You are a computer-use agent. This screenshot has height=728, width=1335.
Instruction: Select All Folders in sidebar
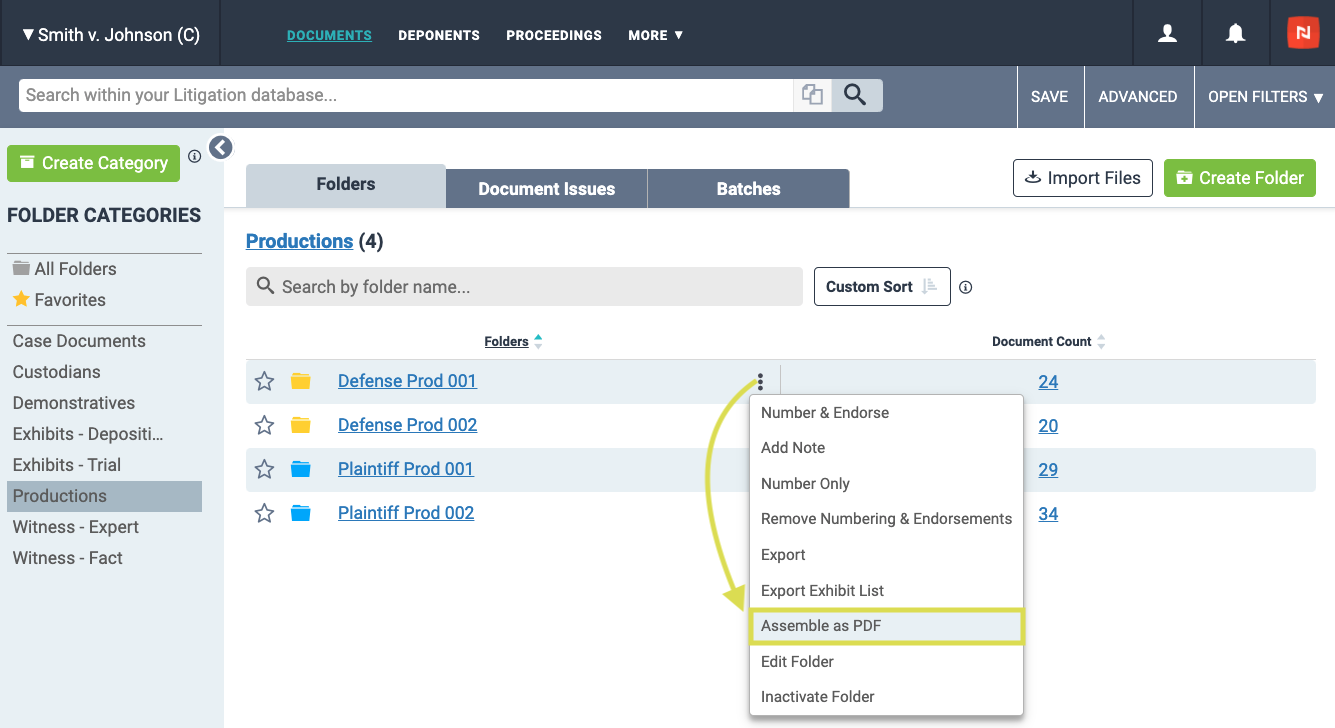65,269
